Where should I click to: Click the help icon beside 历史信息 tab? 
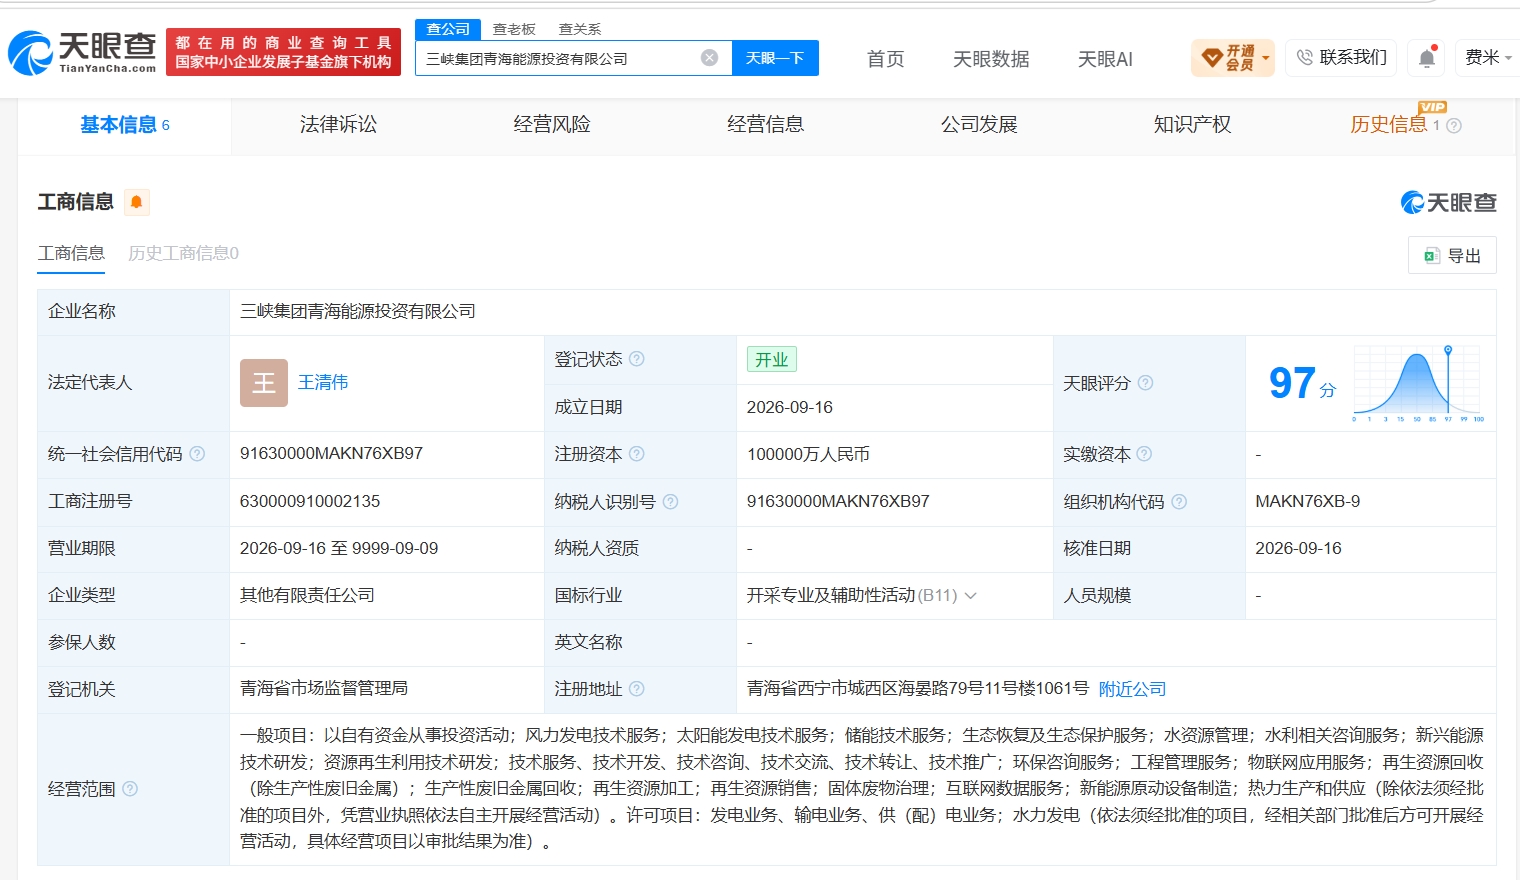[1454, 126]
